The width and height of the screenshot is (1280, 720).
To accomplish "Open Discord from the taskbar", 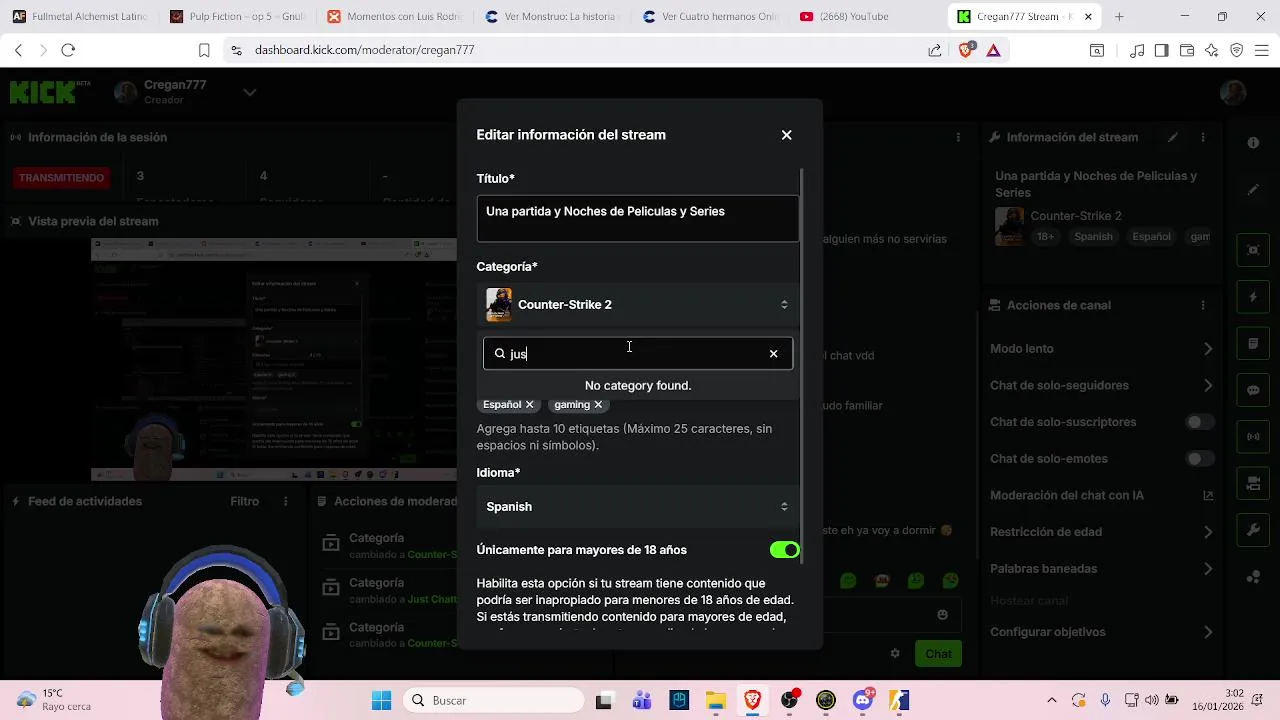I will pos(863,701).
